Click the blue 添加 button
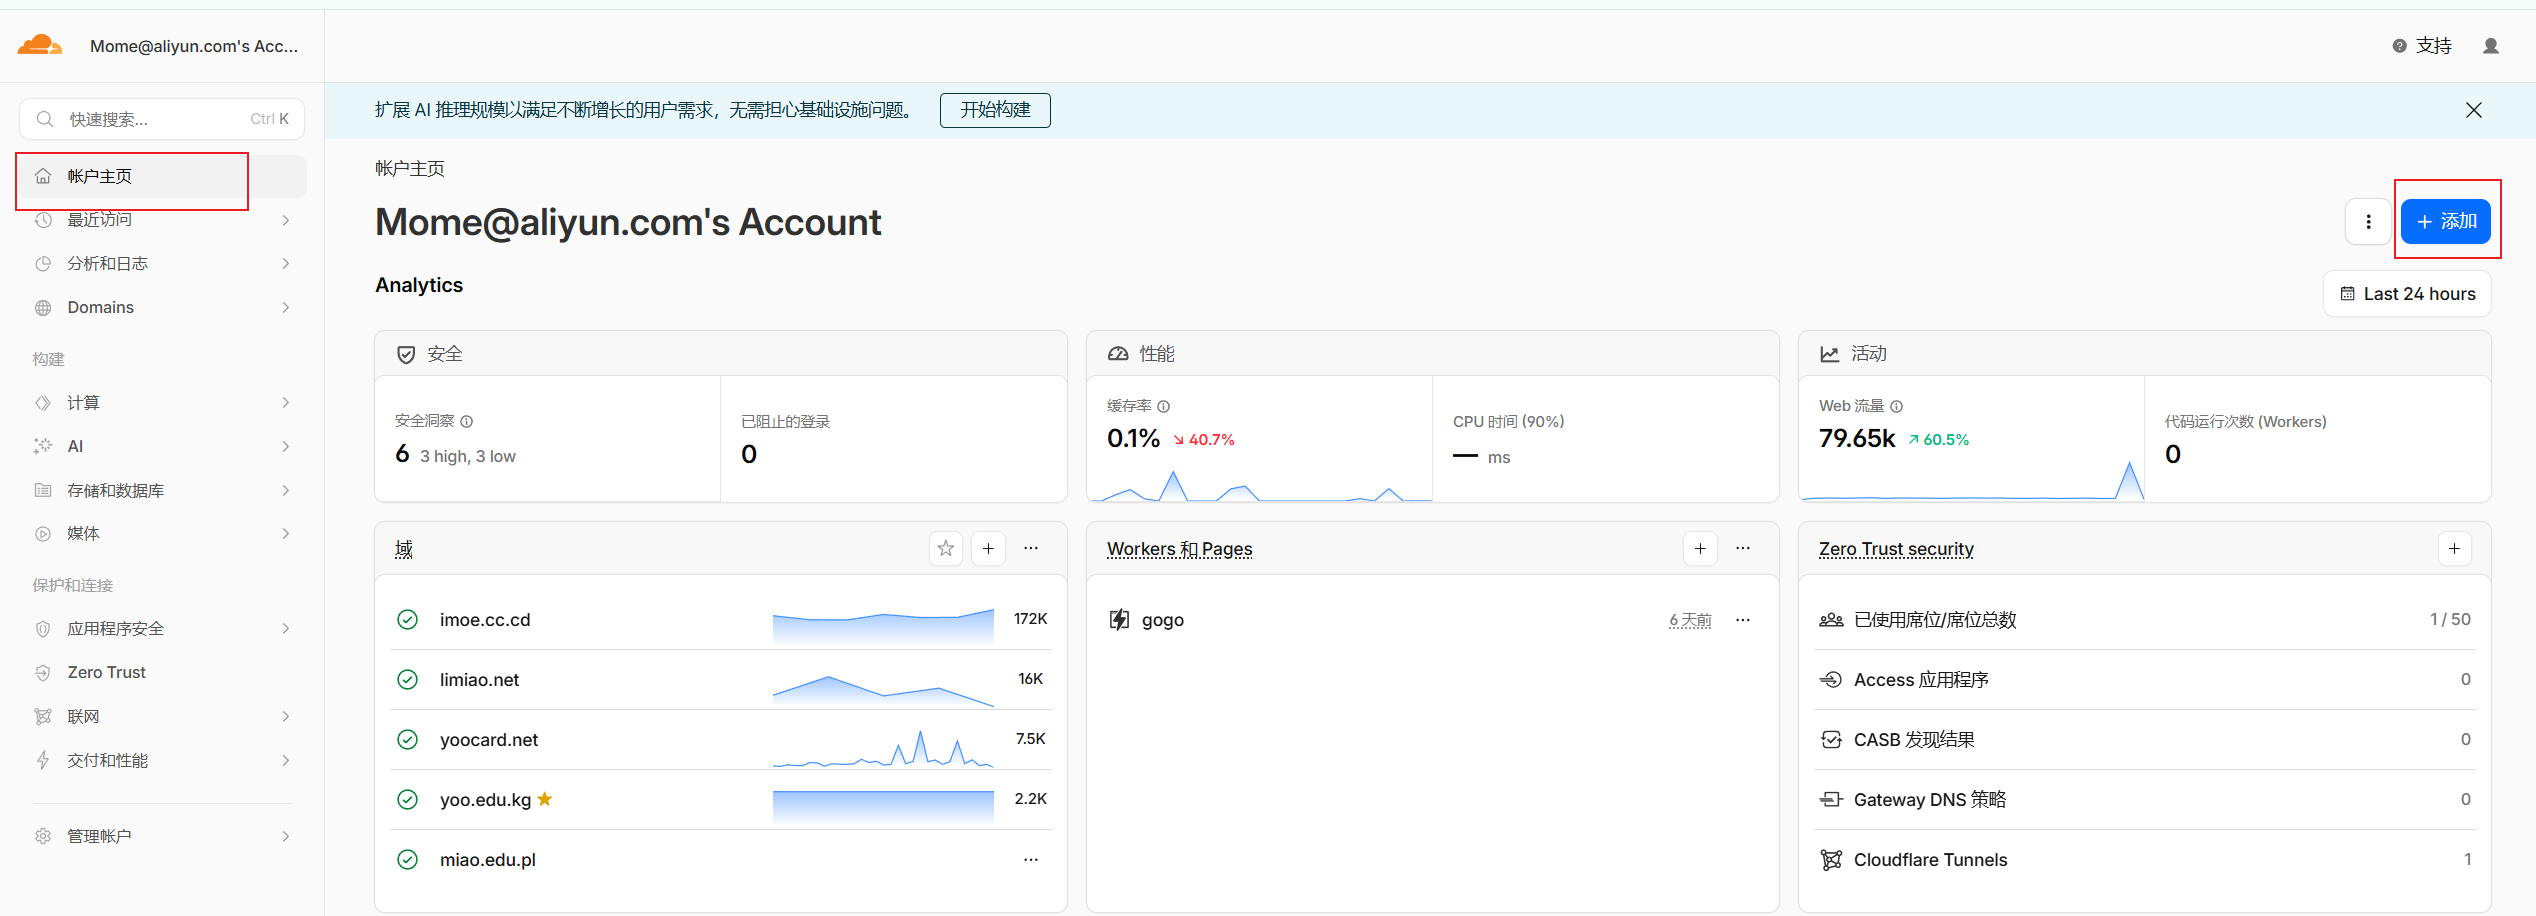 click(2445, 222)
